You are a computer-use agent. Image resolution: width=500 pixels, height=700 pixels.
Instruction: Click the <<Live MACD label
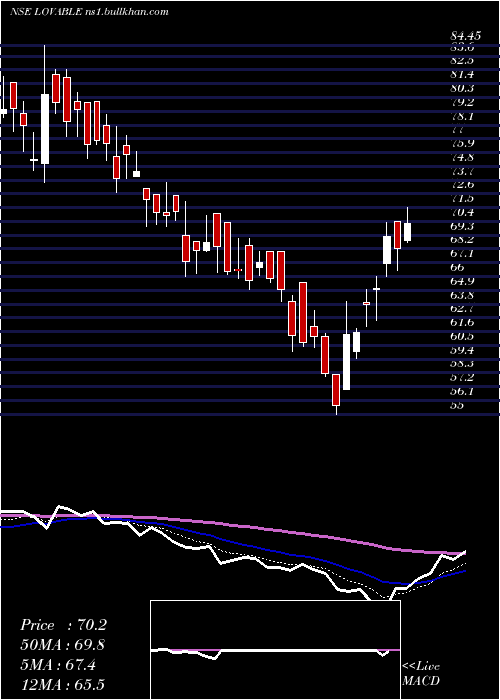click(x=421, y=673)
